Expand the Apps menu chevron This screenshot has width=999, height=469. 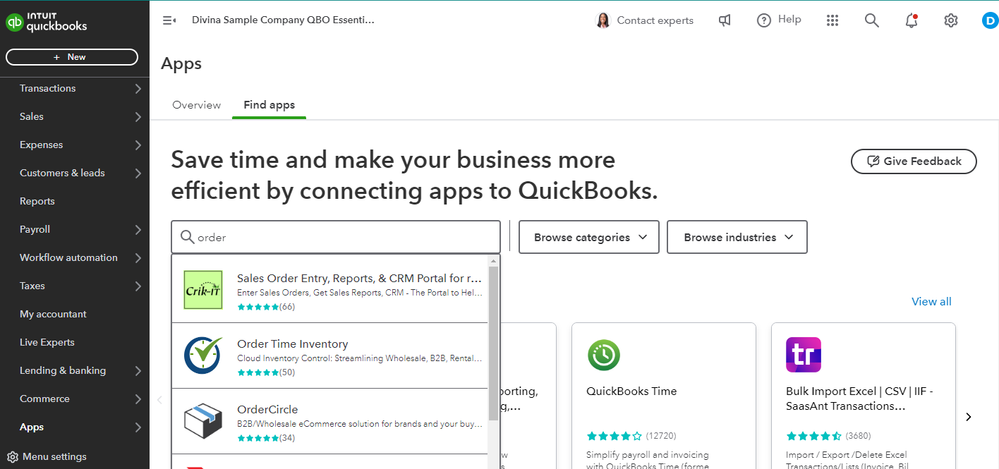138,427
